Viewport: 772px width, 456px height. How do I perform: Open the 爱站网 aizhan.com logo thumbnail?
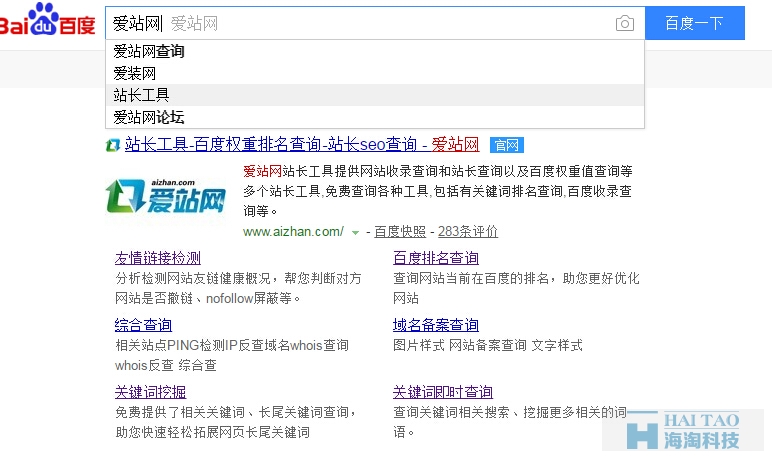click(166, 196)
